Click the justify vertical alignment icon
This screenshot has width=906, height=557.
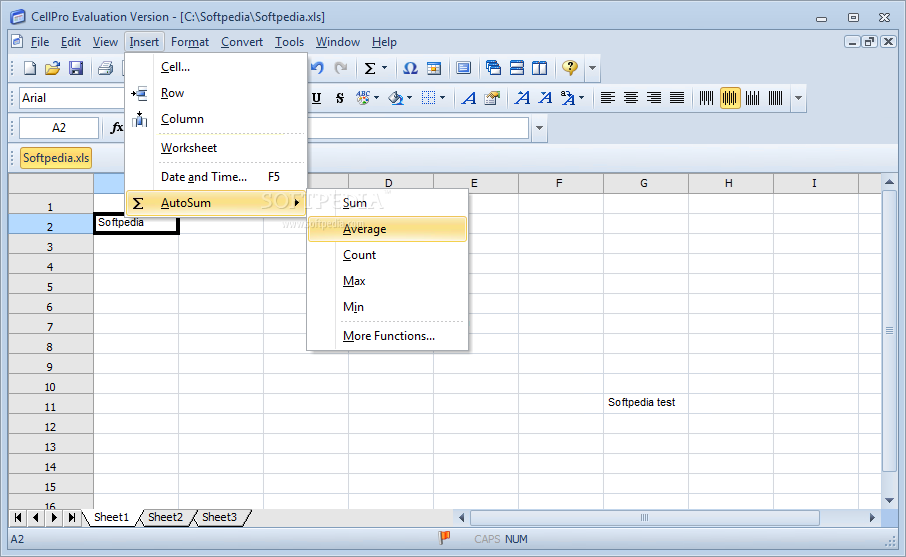(775, 98)
